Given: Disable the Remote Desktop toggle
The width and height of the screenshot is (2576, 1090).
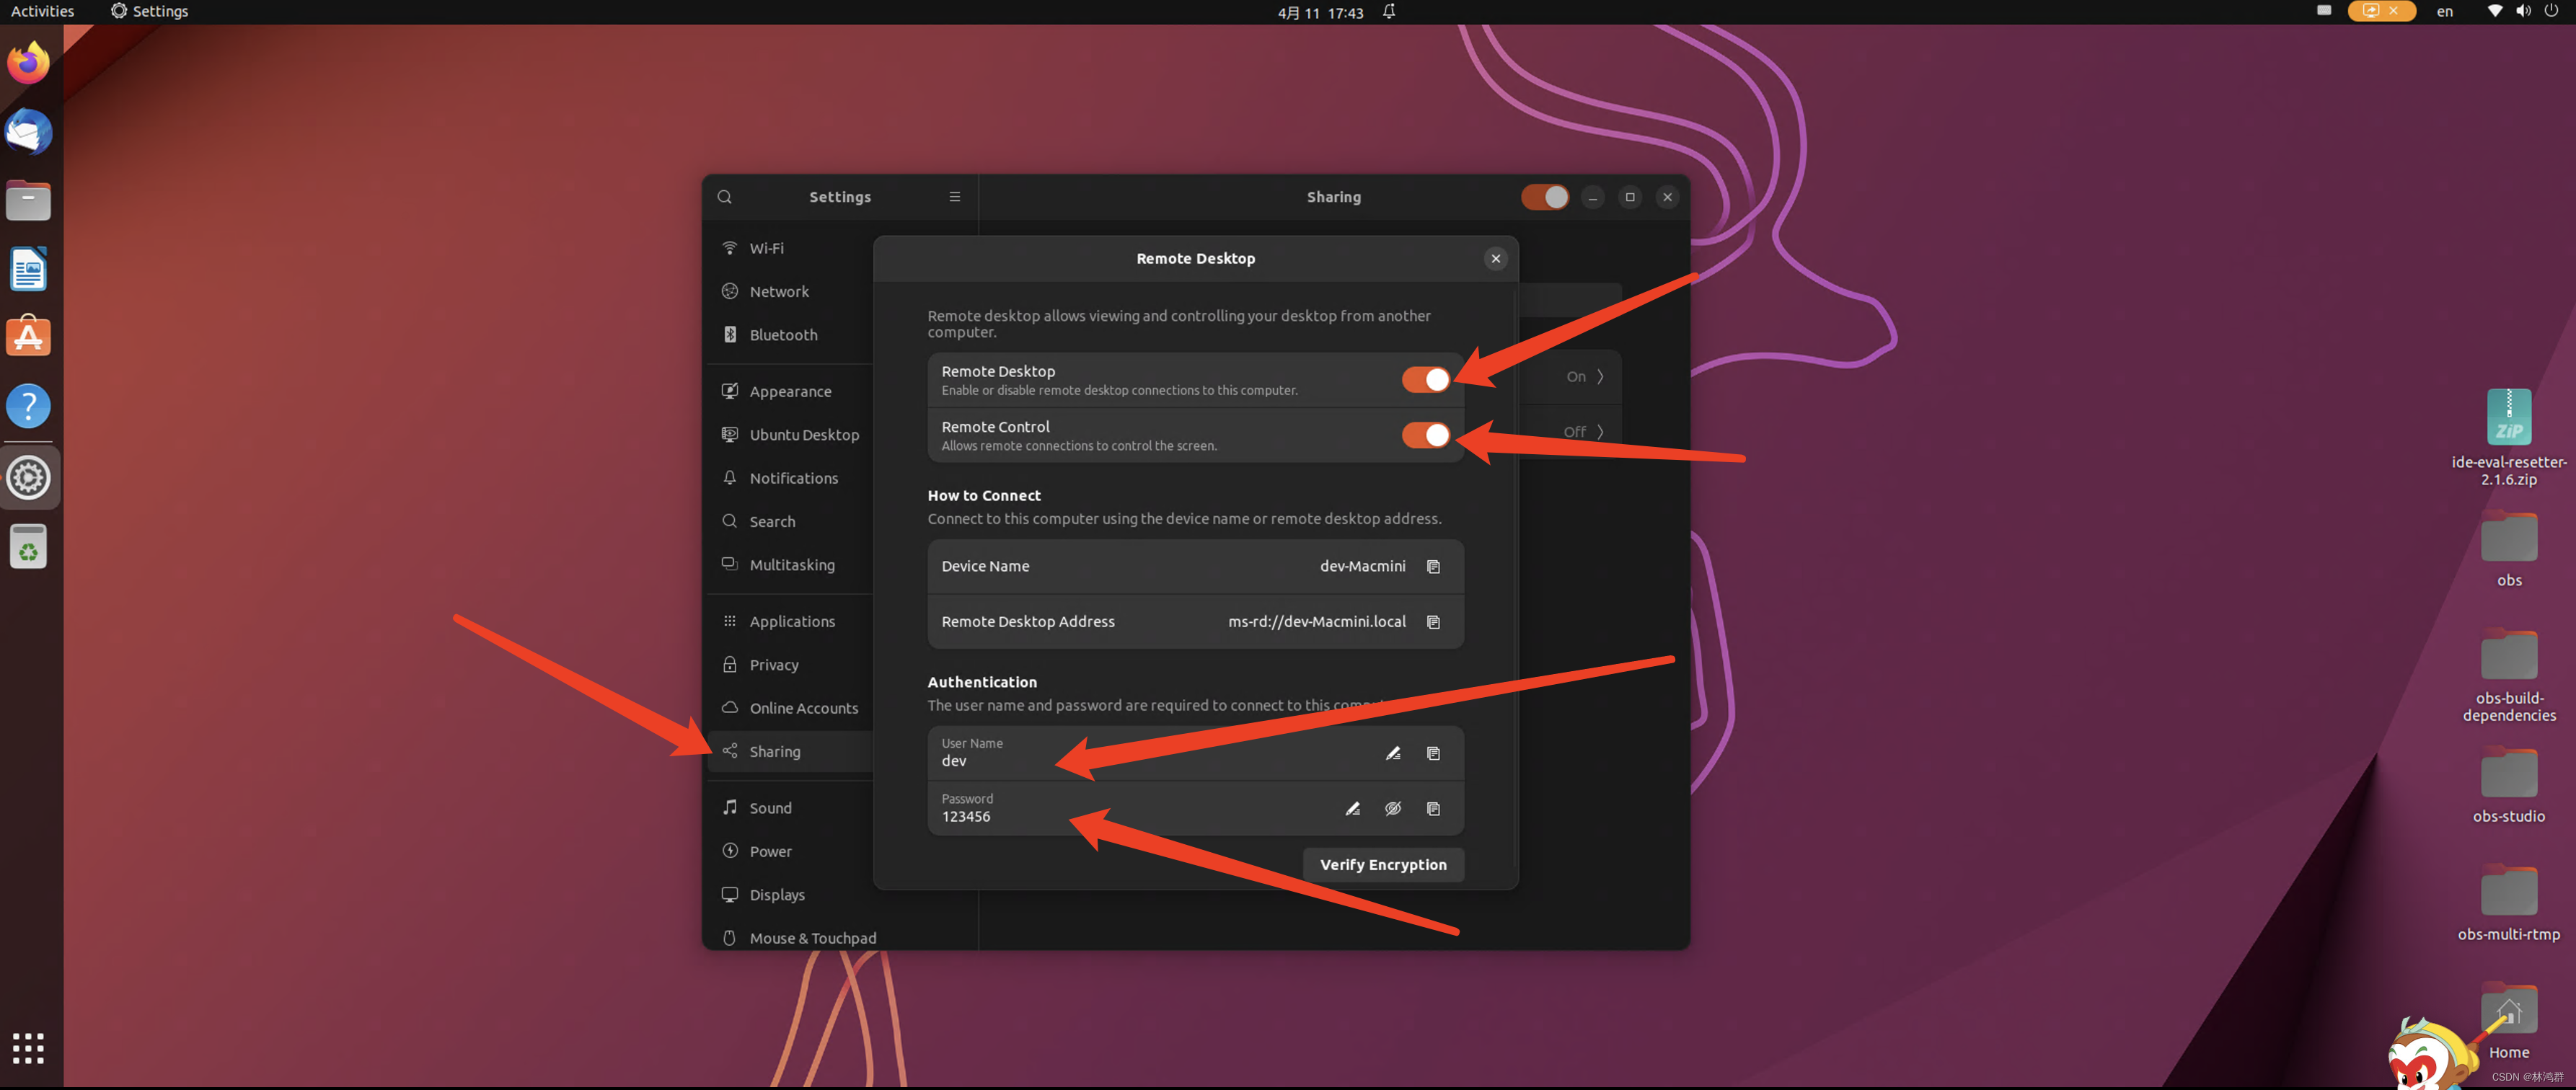Looking at the screenshot, I should pos(1424,379).
